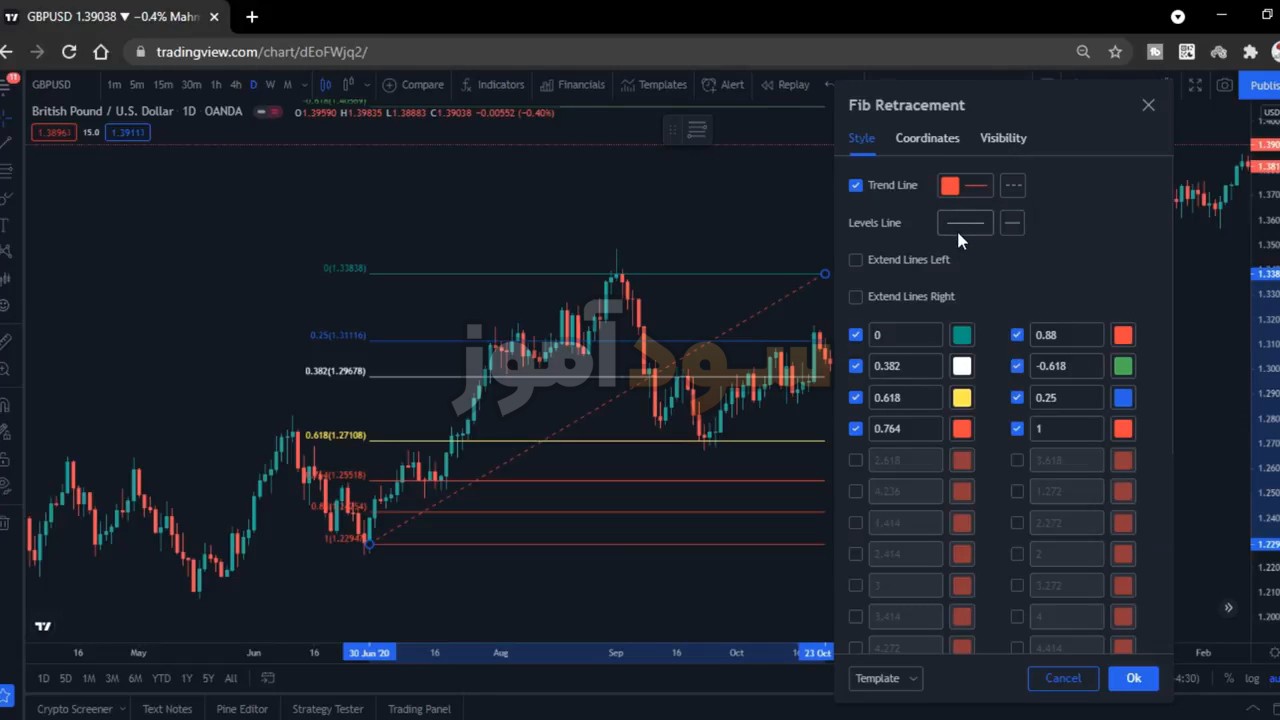
Task: Open Levels Line thickness dropdown
Action: tap(965, 223)
